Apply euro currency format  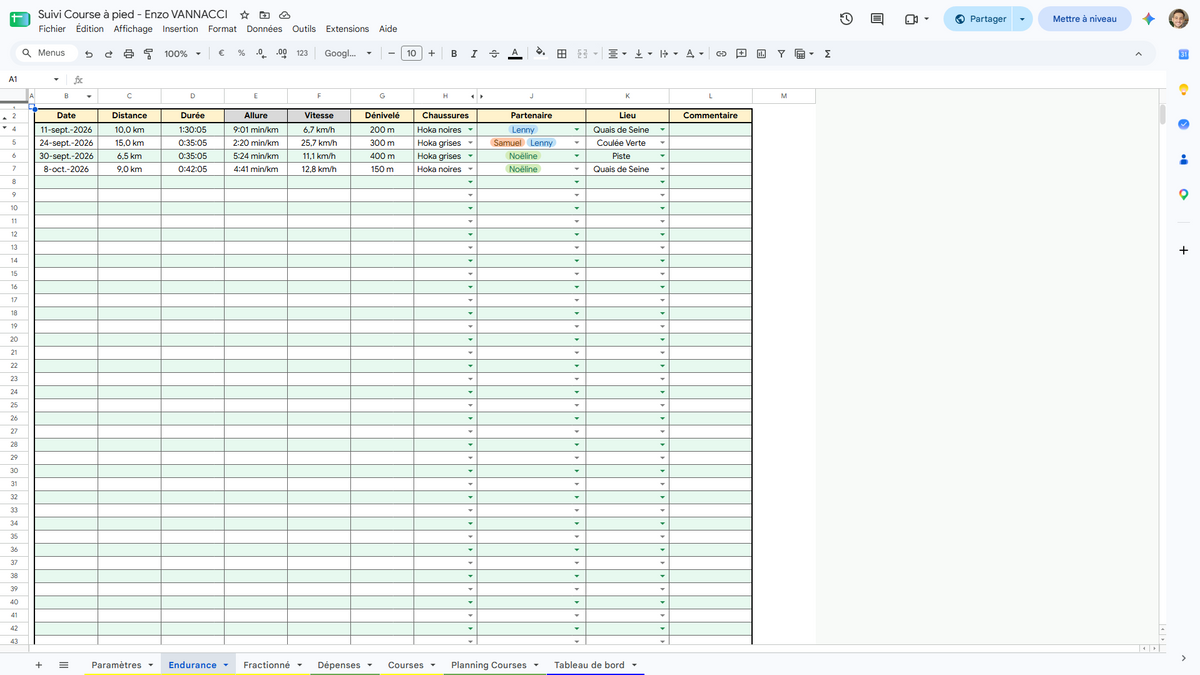[220, 54]
